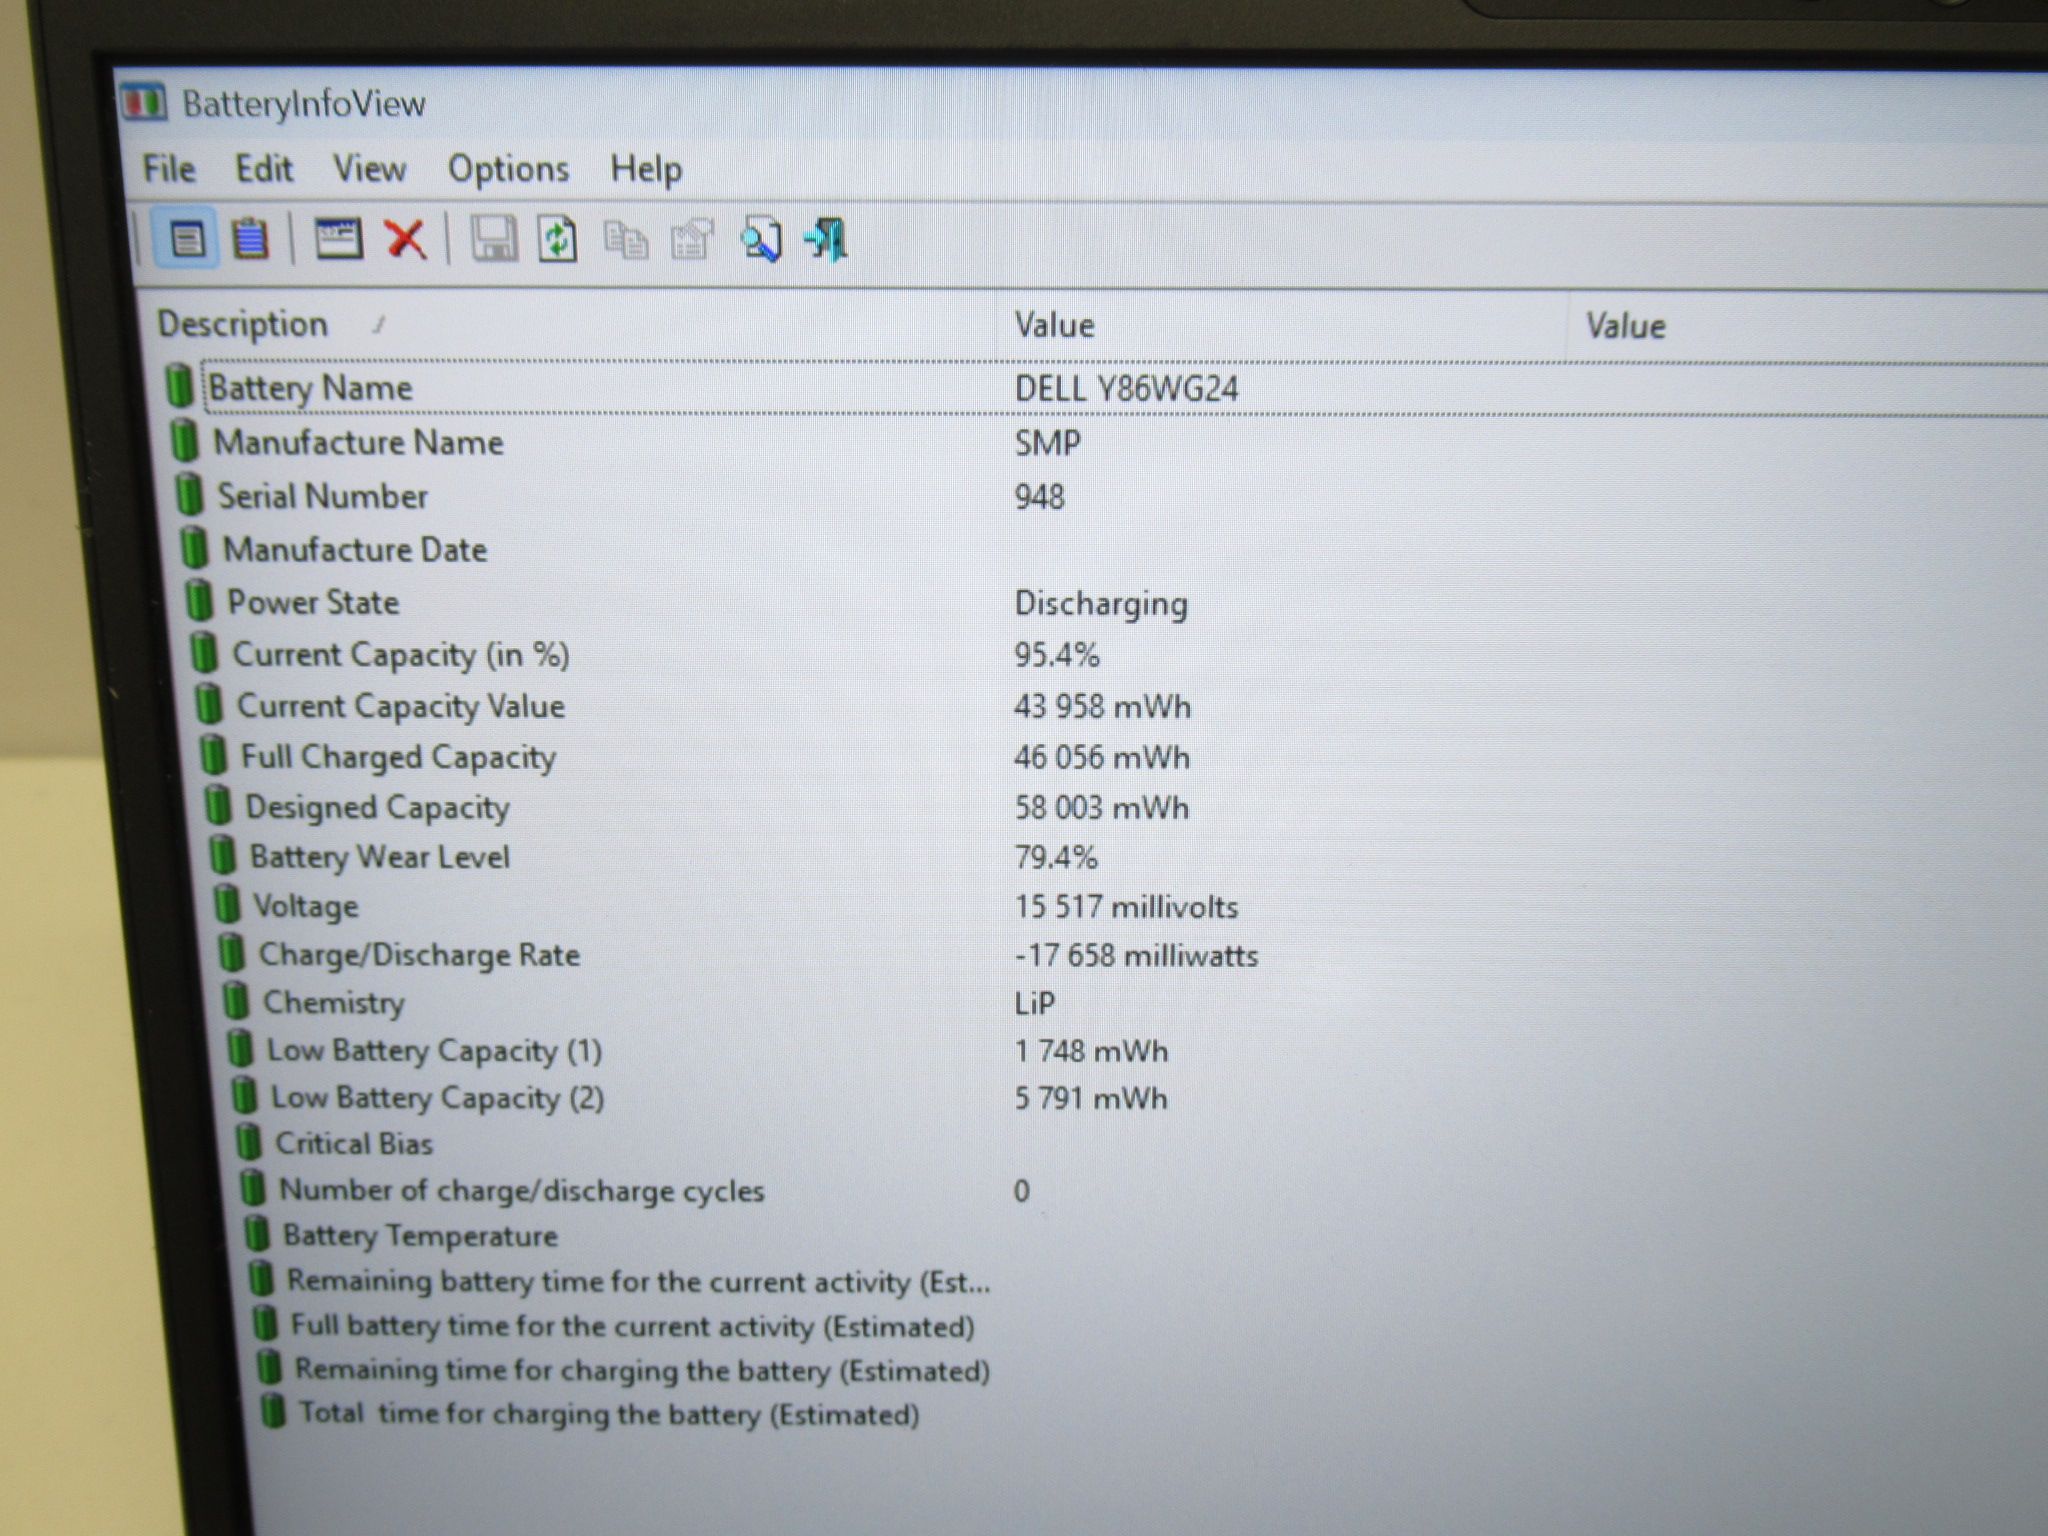The image size is (2048, 1536).
Task: Click the Discharging power state value
Action: pyautogui.click(x=1101, y=604)
